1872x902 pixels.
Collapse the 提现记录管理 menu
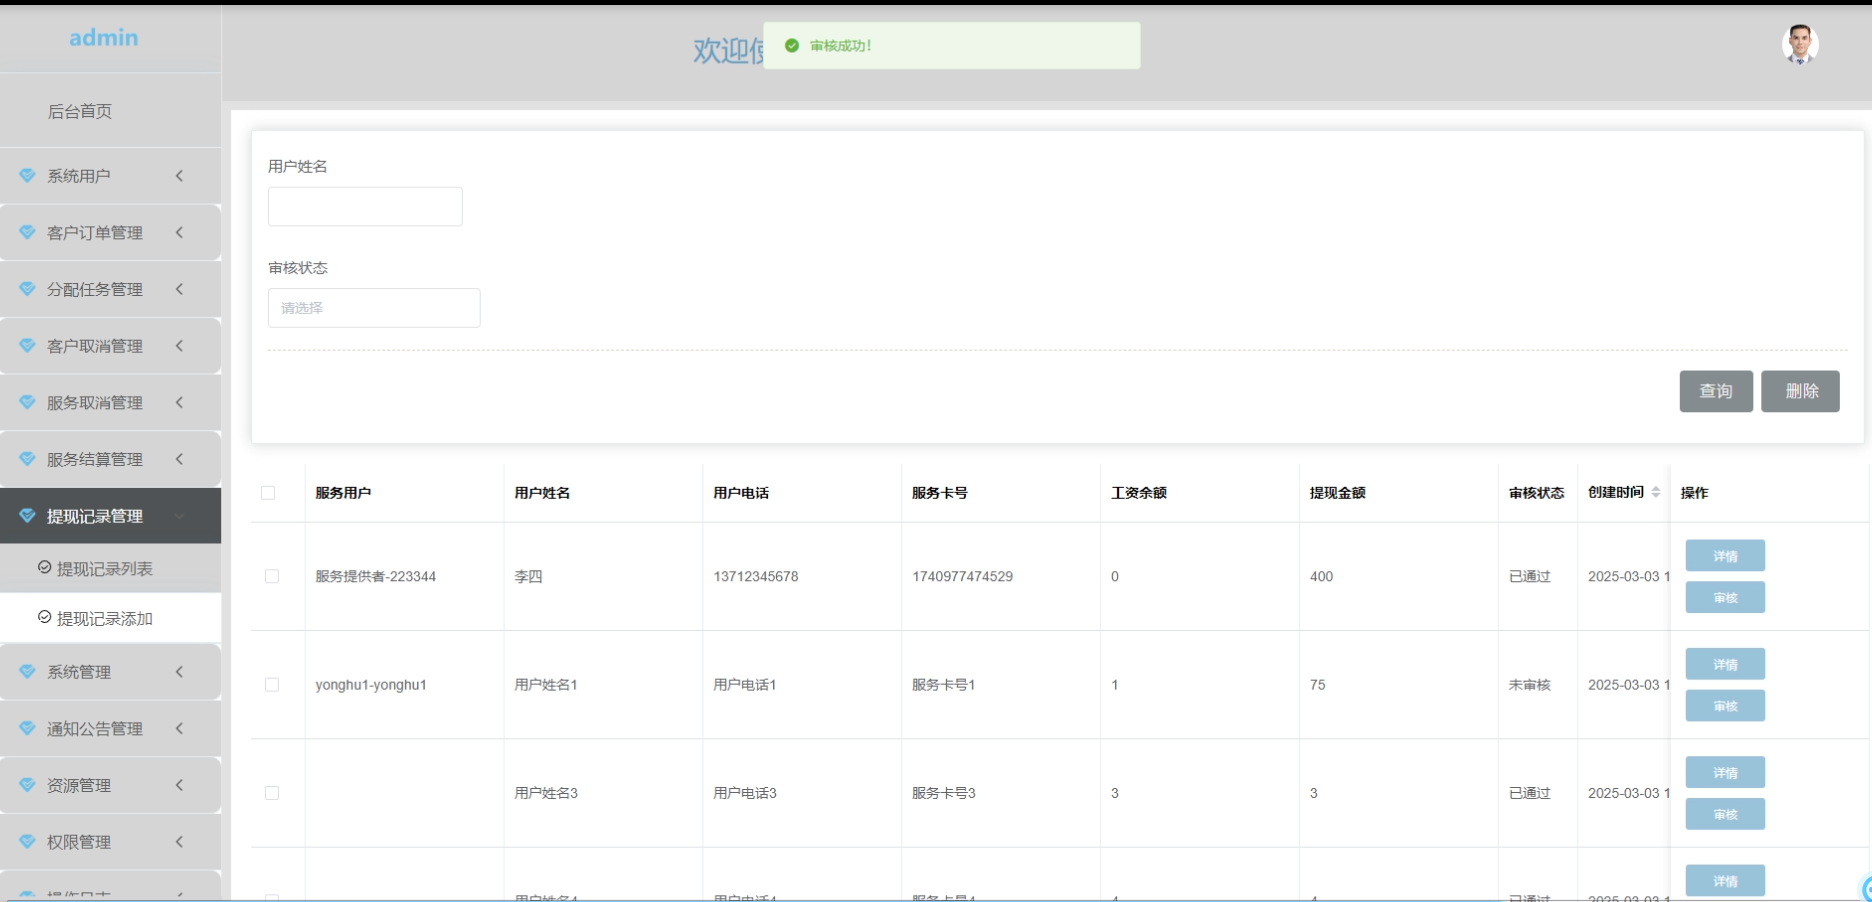tap(110, 516)
